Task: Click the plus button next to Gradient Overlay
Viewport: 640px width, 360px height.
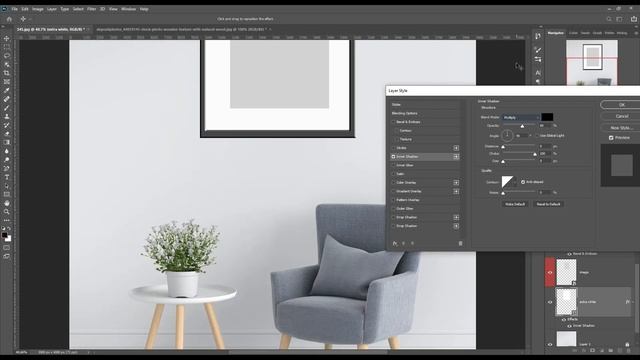Action: 456,191
